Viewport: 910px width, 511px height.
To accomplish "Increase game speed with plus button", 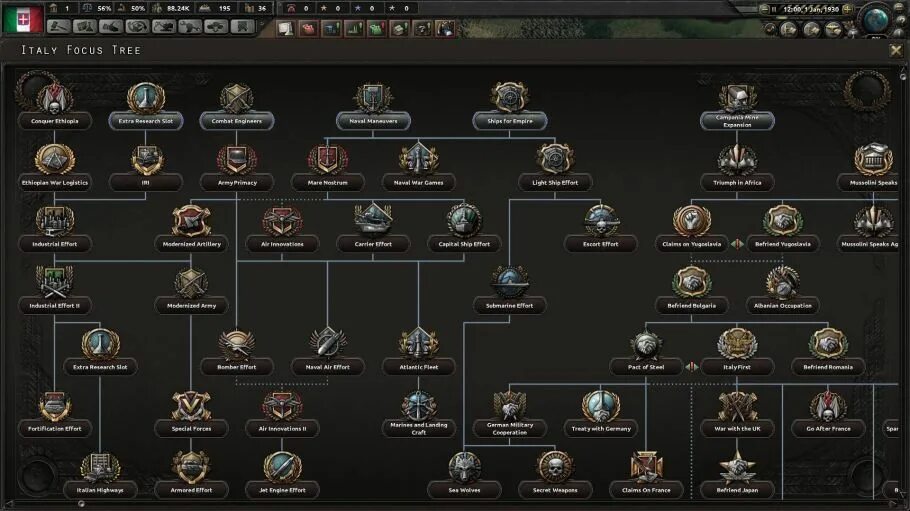I will [x=847, y=9].
